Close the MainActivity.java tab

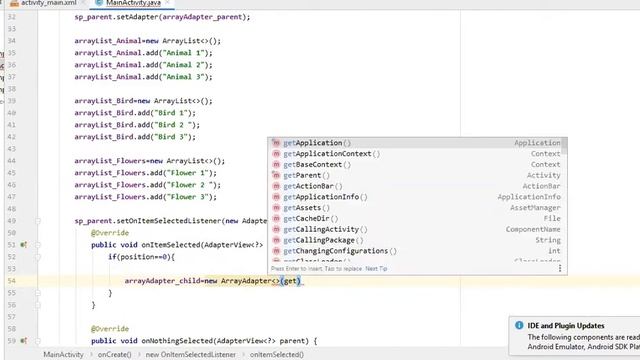point(168,2)
